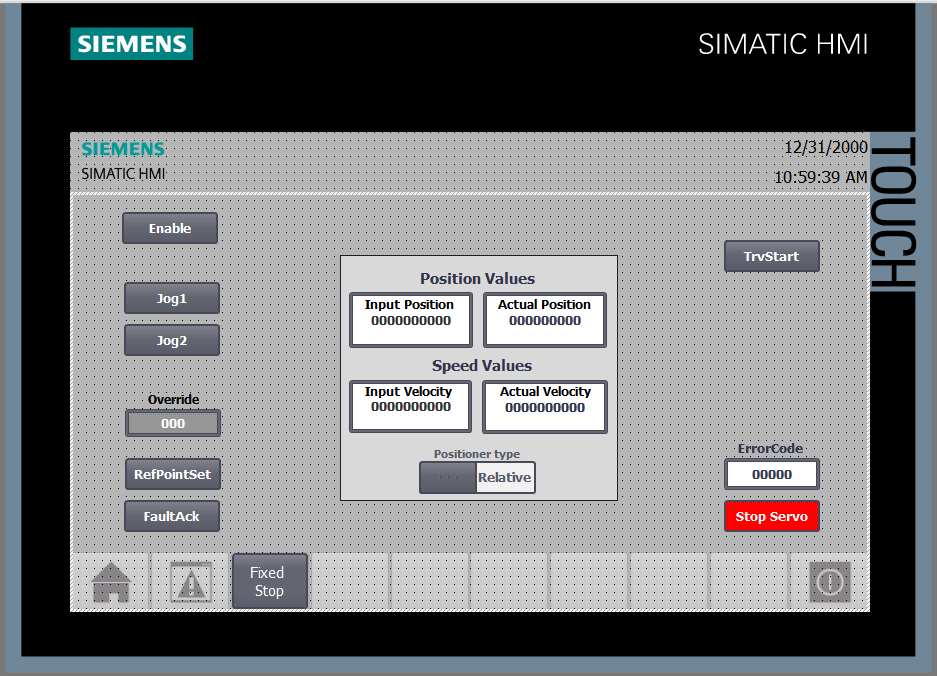Toggle the Positioner type Relative switch
937x676 pixels.
[477, 478]
